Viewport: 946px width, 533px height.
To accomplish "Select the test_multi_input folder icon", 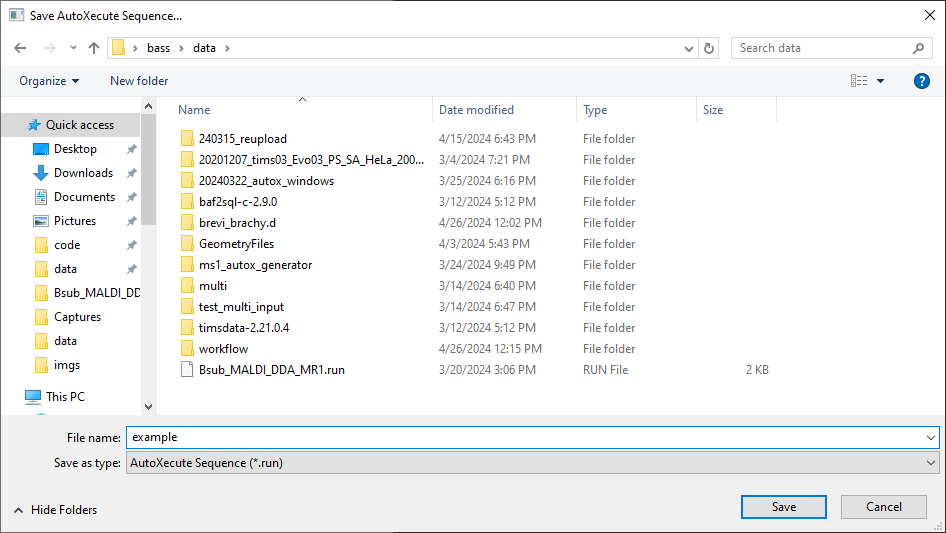I will [x=187, y=307].
